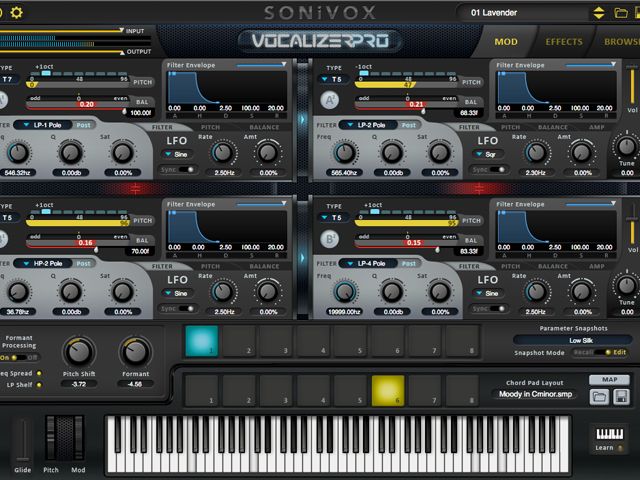Click the Low Silk snapshot name field
640x480 pixels.
[x=573, y=340]
